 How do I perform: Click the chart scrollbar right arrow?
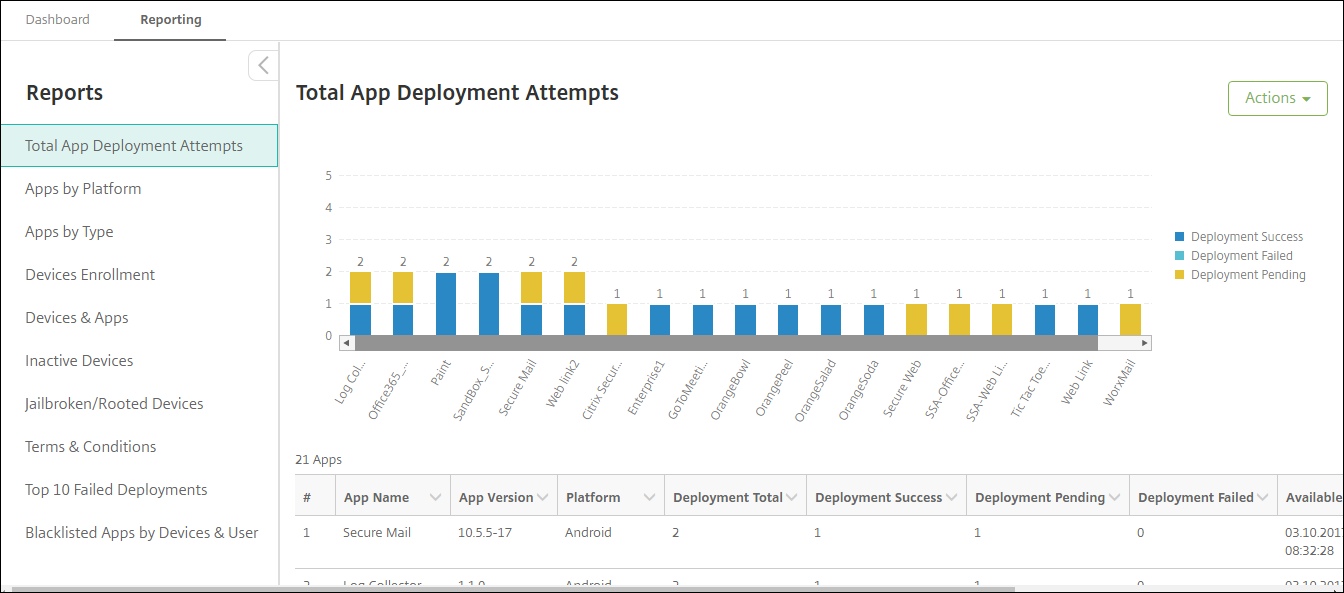click(1145, 343)
